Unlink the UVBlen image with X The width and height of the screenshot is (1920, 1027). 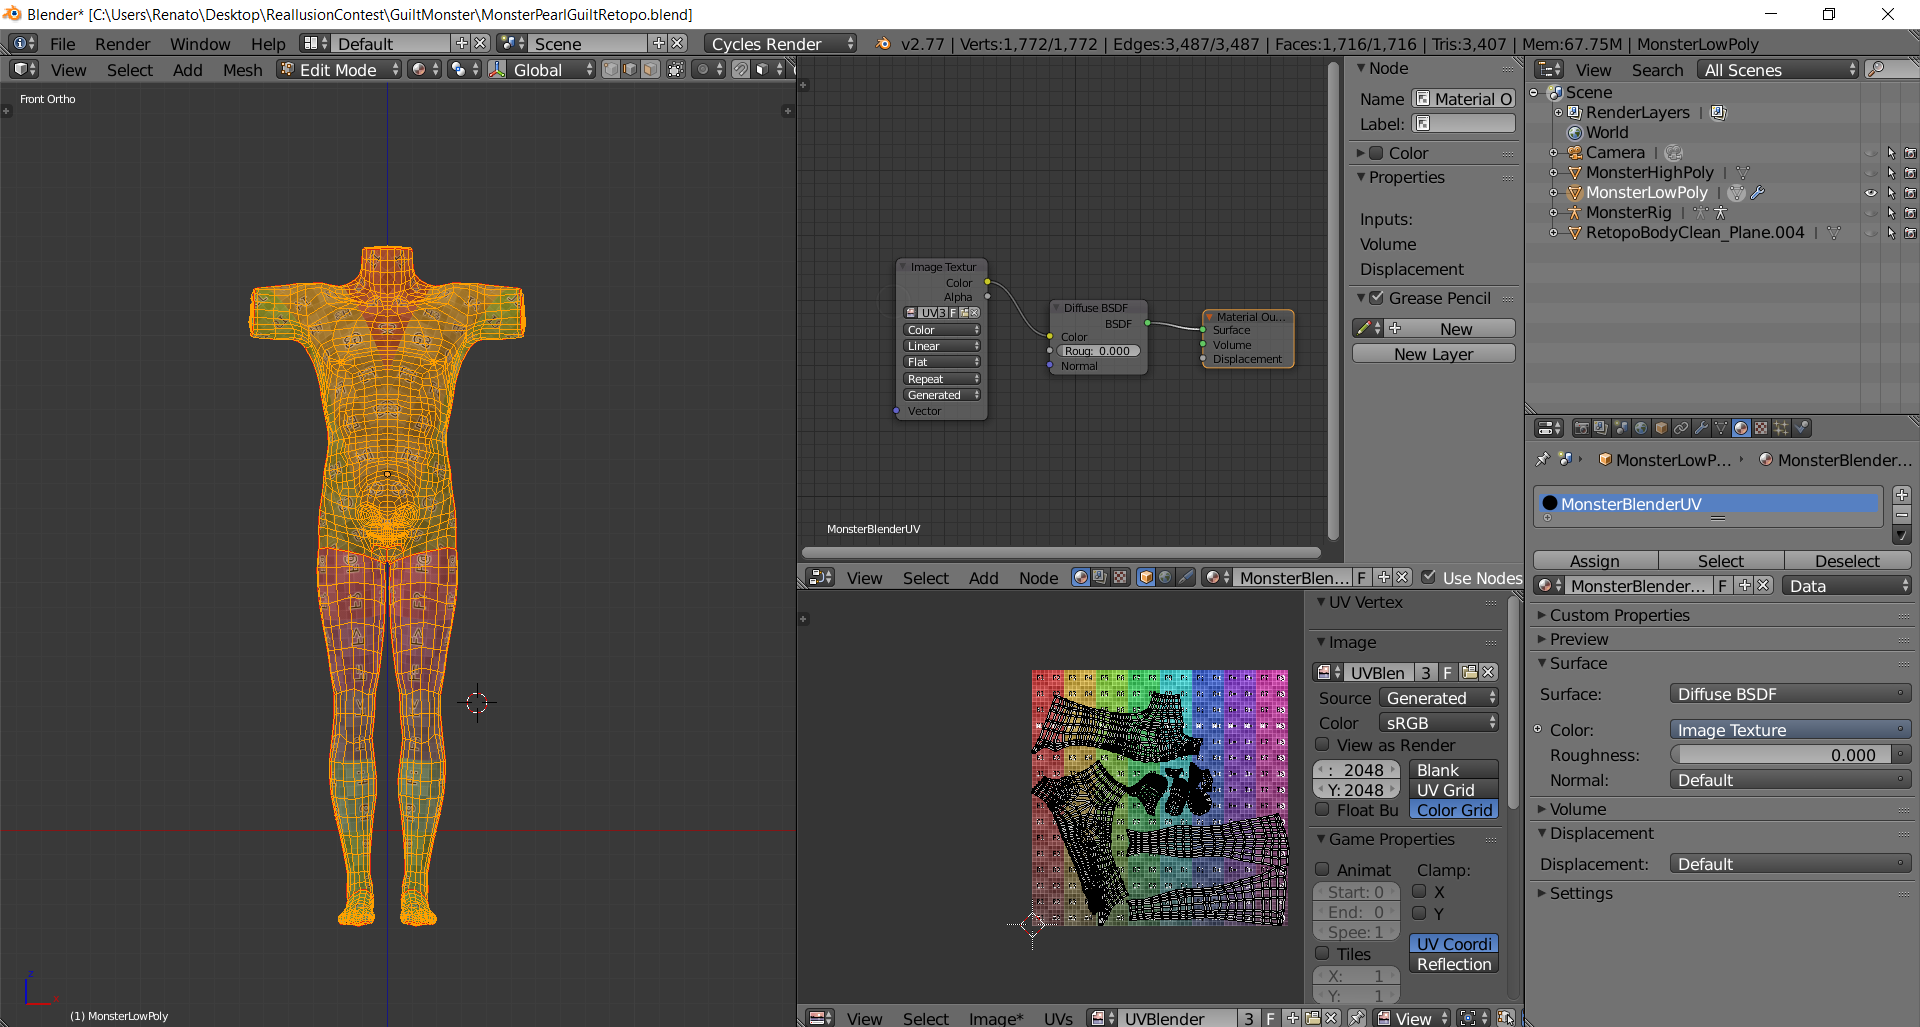(x=1489, y=672)
